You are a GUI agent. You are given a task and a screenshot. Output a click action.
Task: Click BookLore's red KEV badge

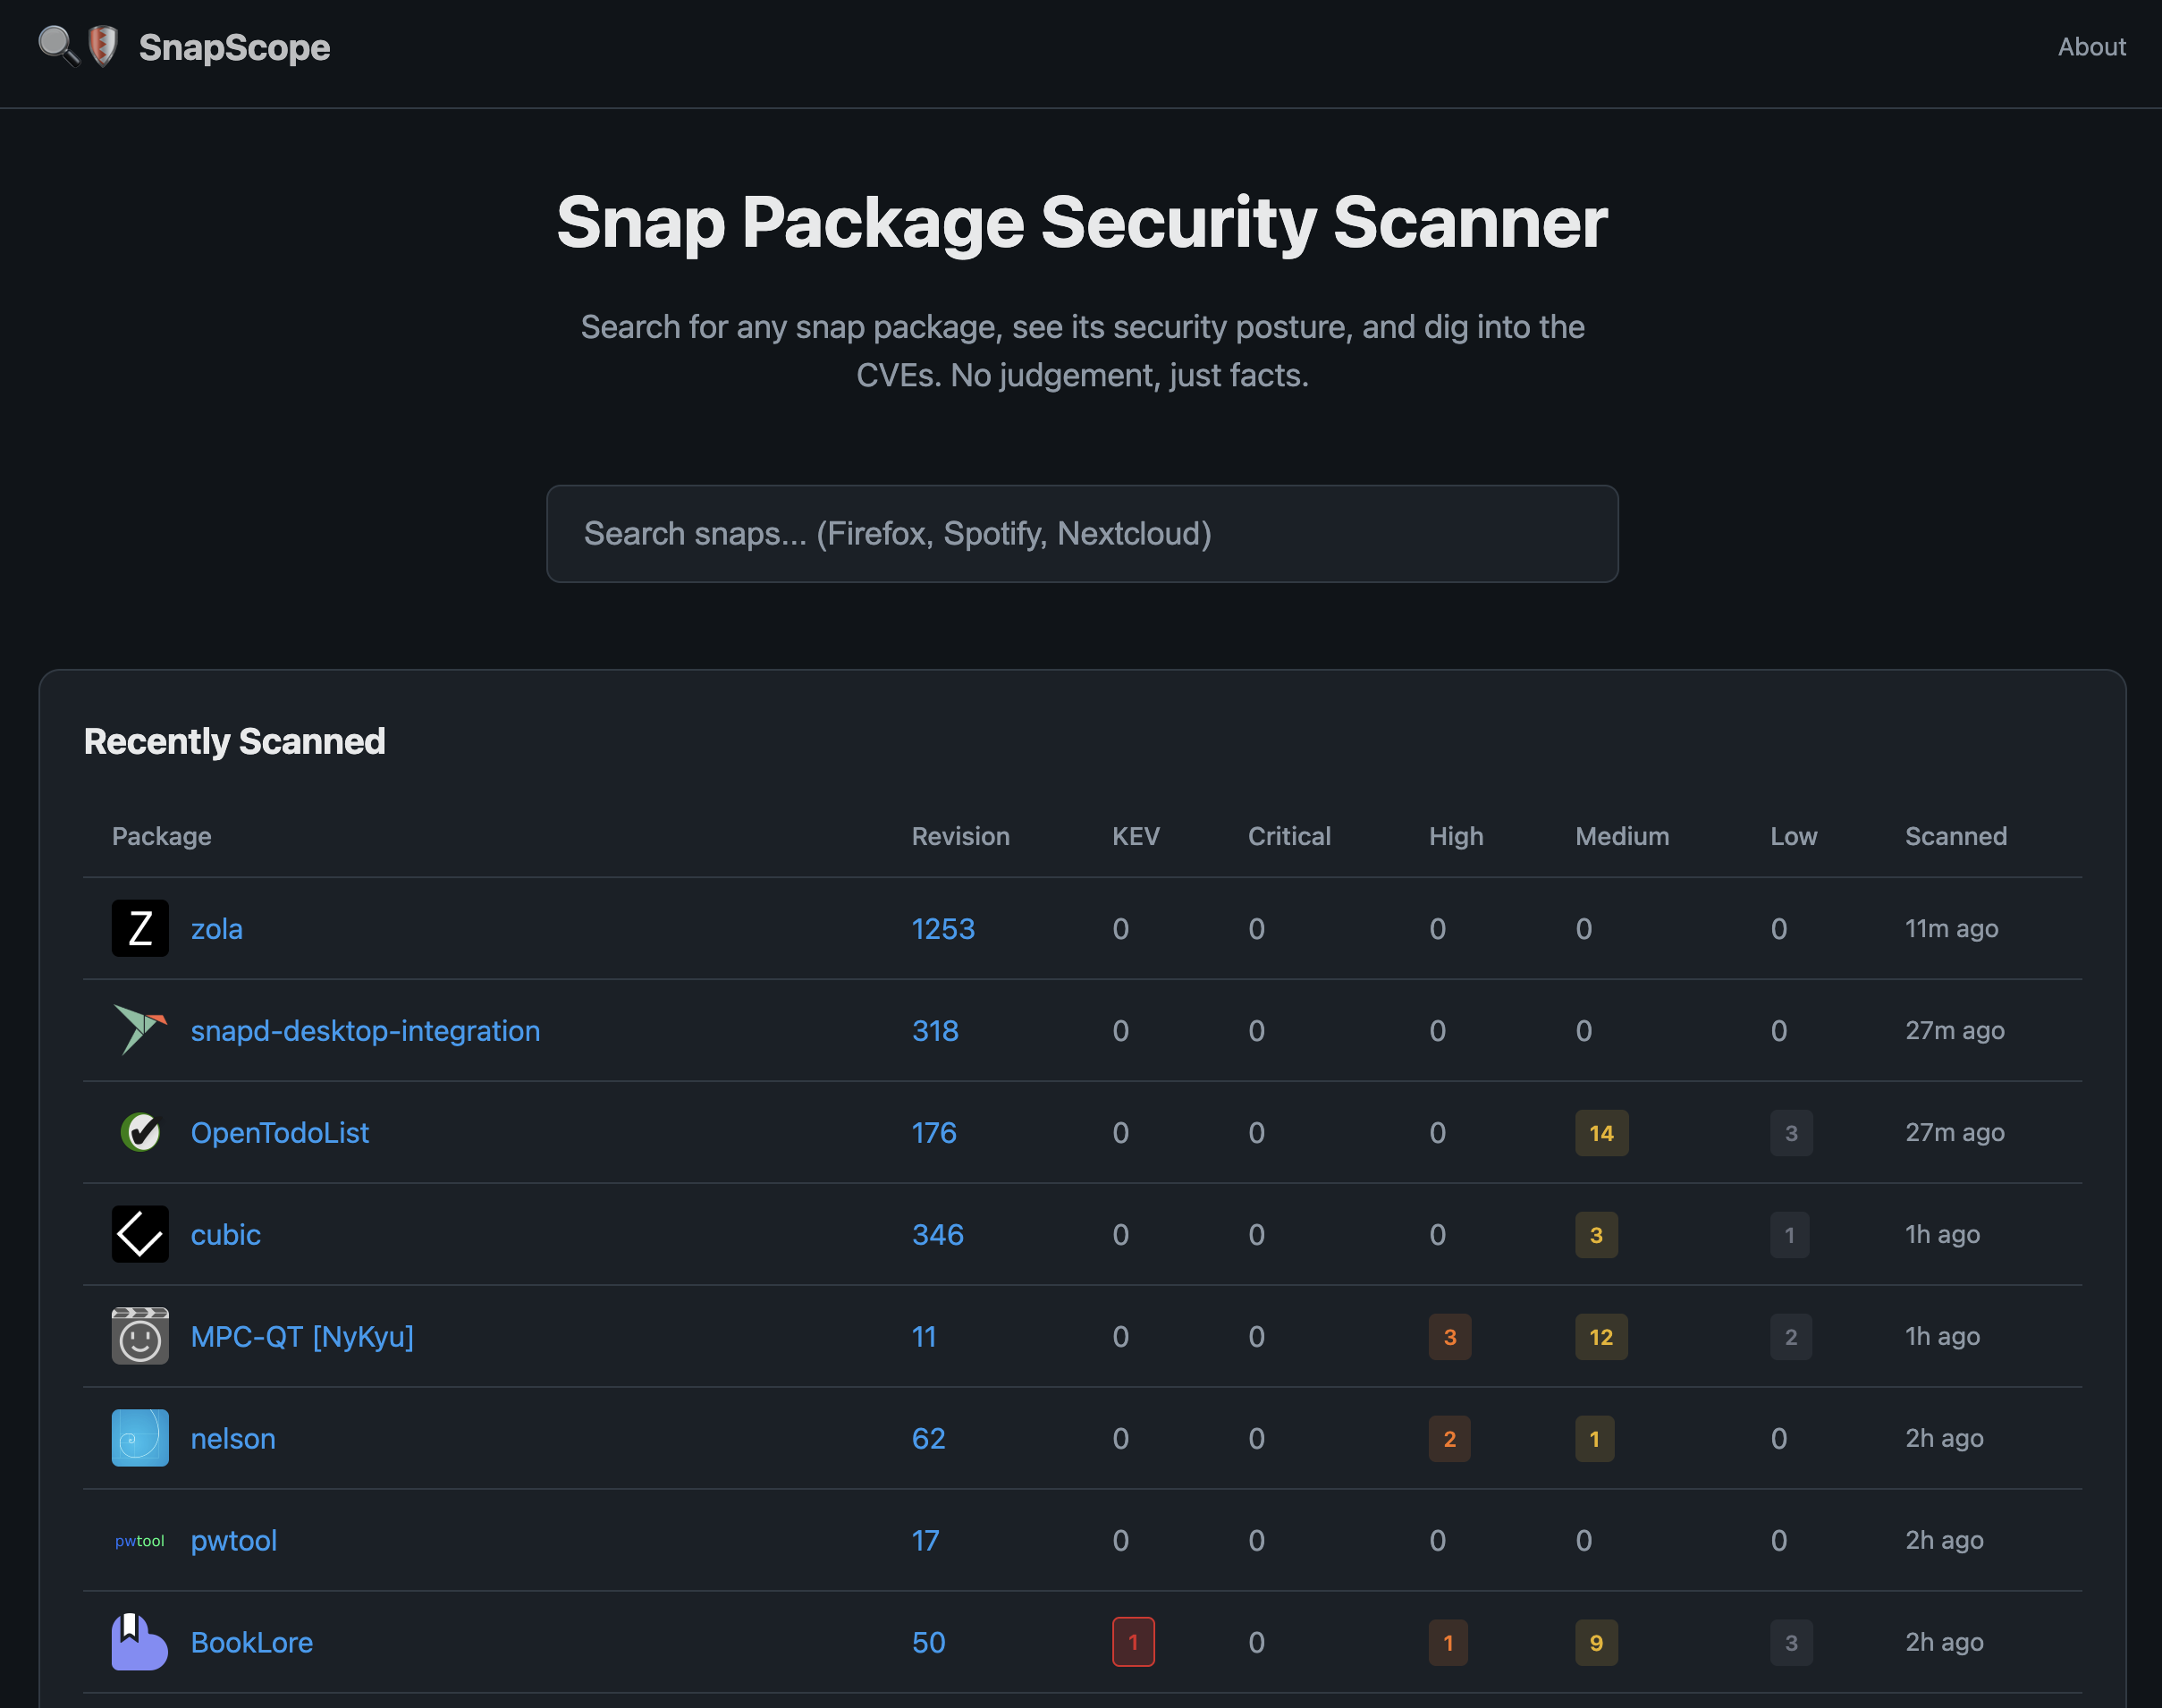point(1133,1642)
